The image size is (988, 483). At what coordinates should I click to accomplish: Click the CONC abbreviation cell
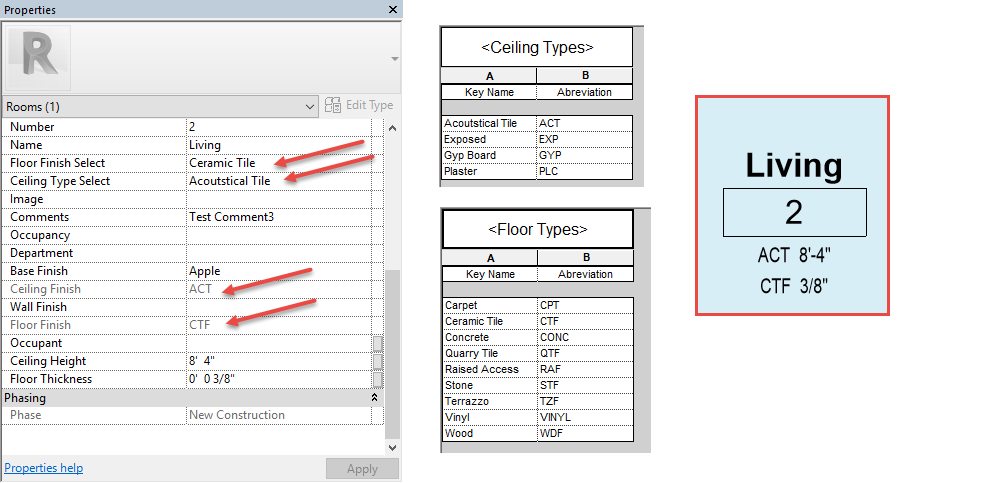pyautogui.click(x=585, y=338)
